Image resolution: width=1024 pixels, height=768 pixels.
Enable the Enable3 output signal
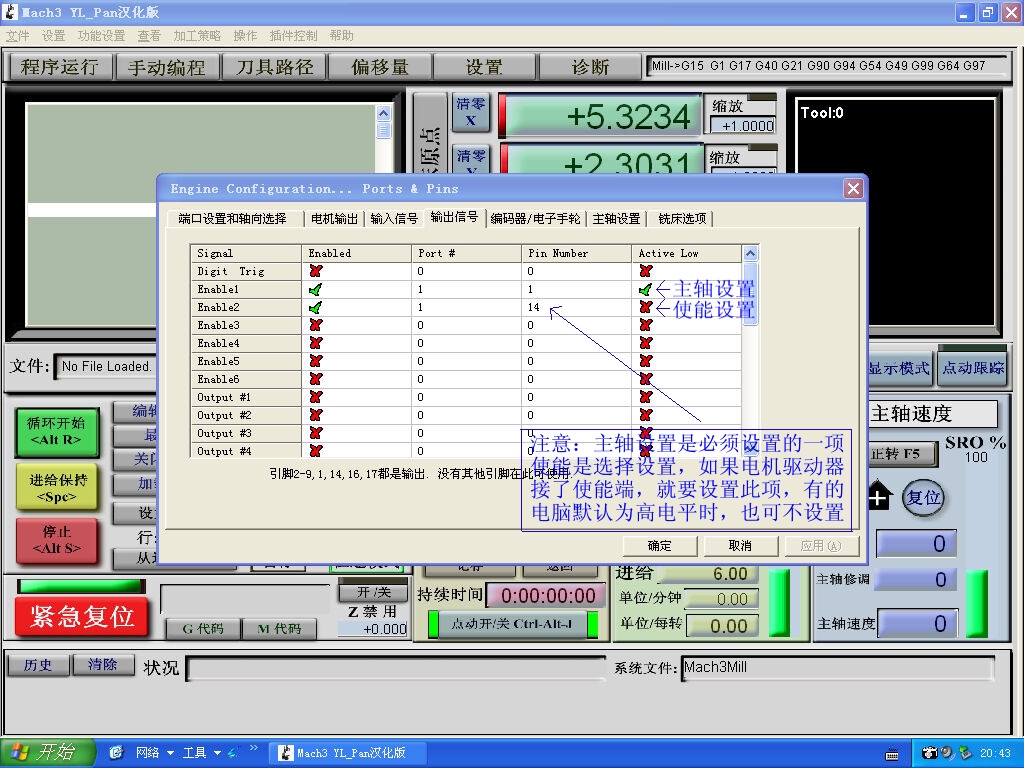[x=316, y=325]
